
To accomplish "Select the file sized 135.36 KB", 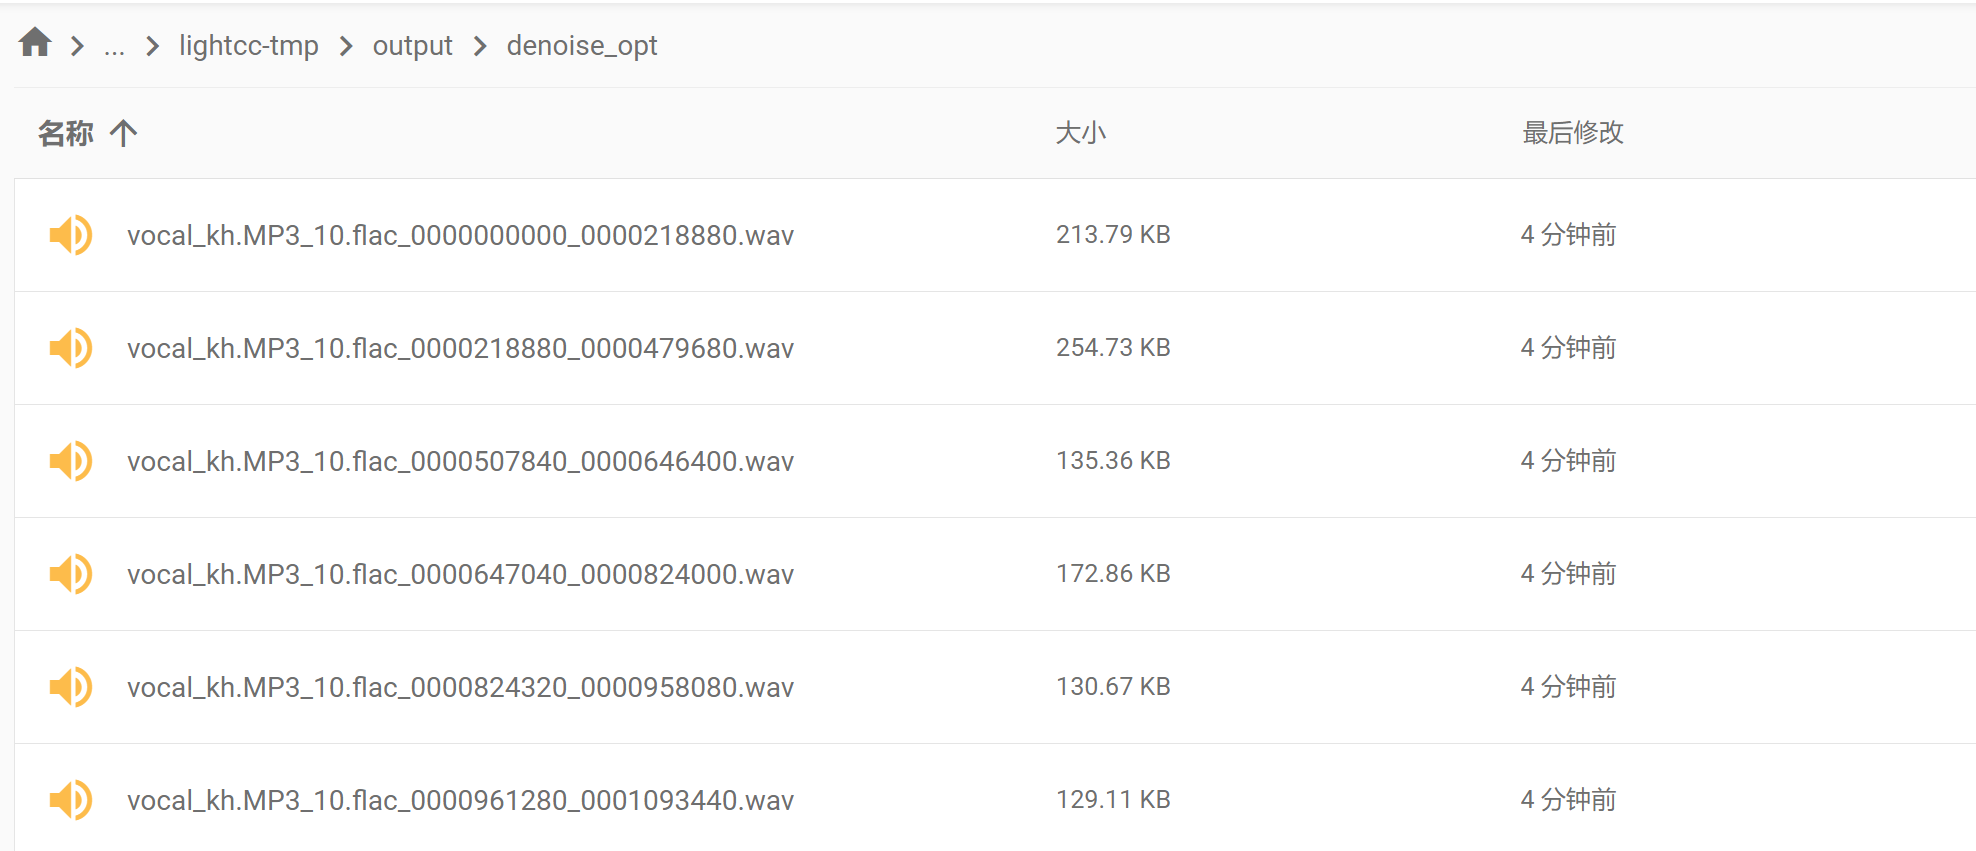I will point(994,461).
